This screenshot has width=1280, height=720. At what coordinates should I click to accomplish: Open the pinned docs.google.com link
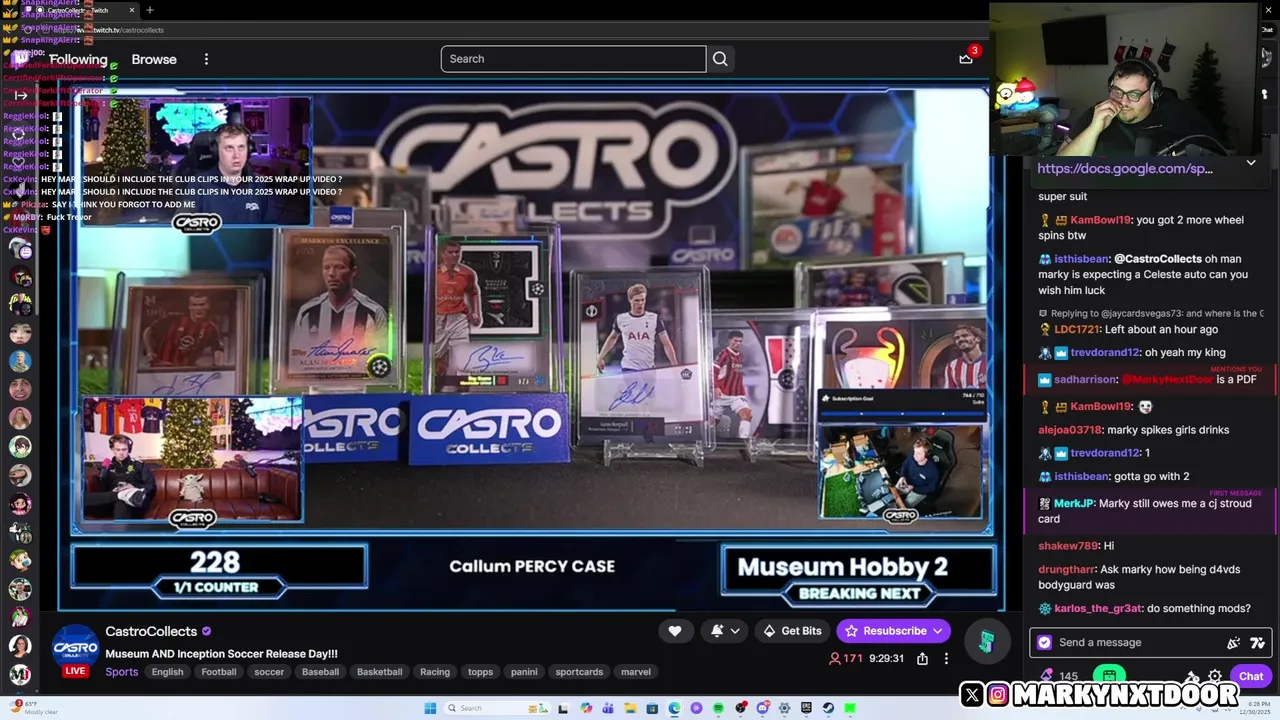(x=1125, y=169)
